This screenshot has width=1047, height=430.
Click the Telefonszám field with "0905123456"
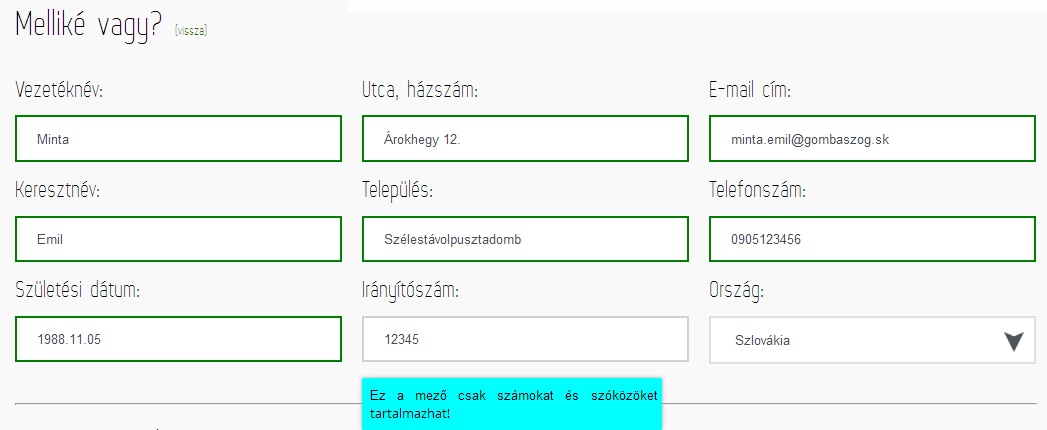tap(871, 239)
